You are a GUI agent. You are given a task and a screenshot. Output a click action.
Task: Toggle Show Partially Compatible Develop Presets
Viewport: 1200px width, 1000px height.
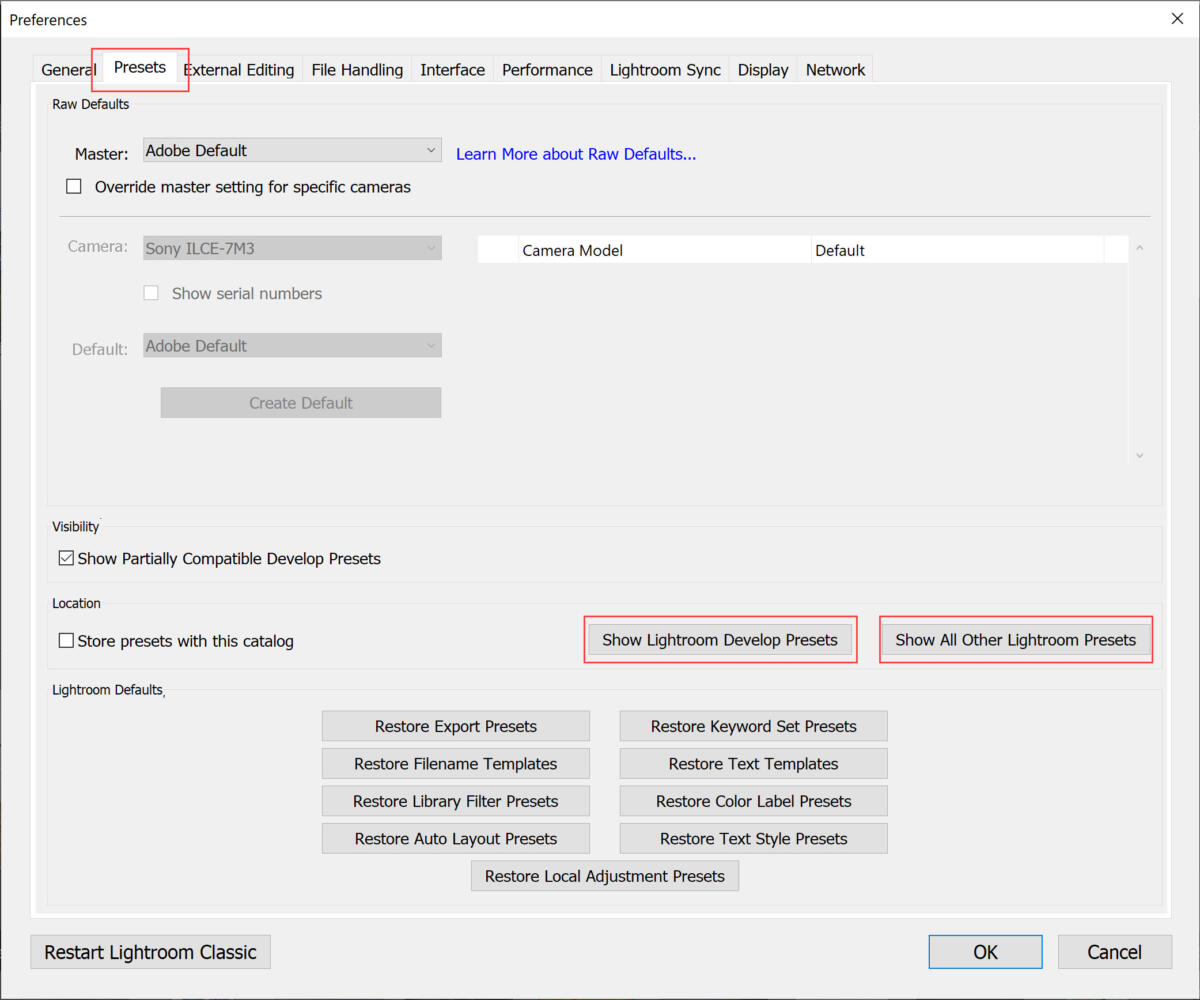pyautogui.click(x=65, y=558)
